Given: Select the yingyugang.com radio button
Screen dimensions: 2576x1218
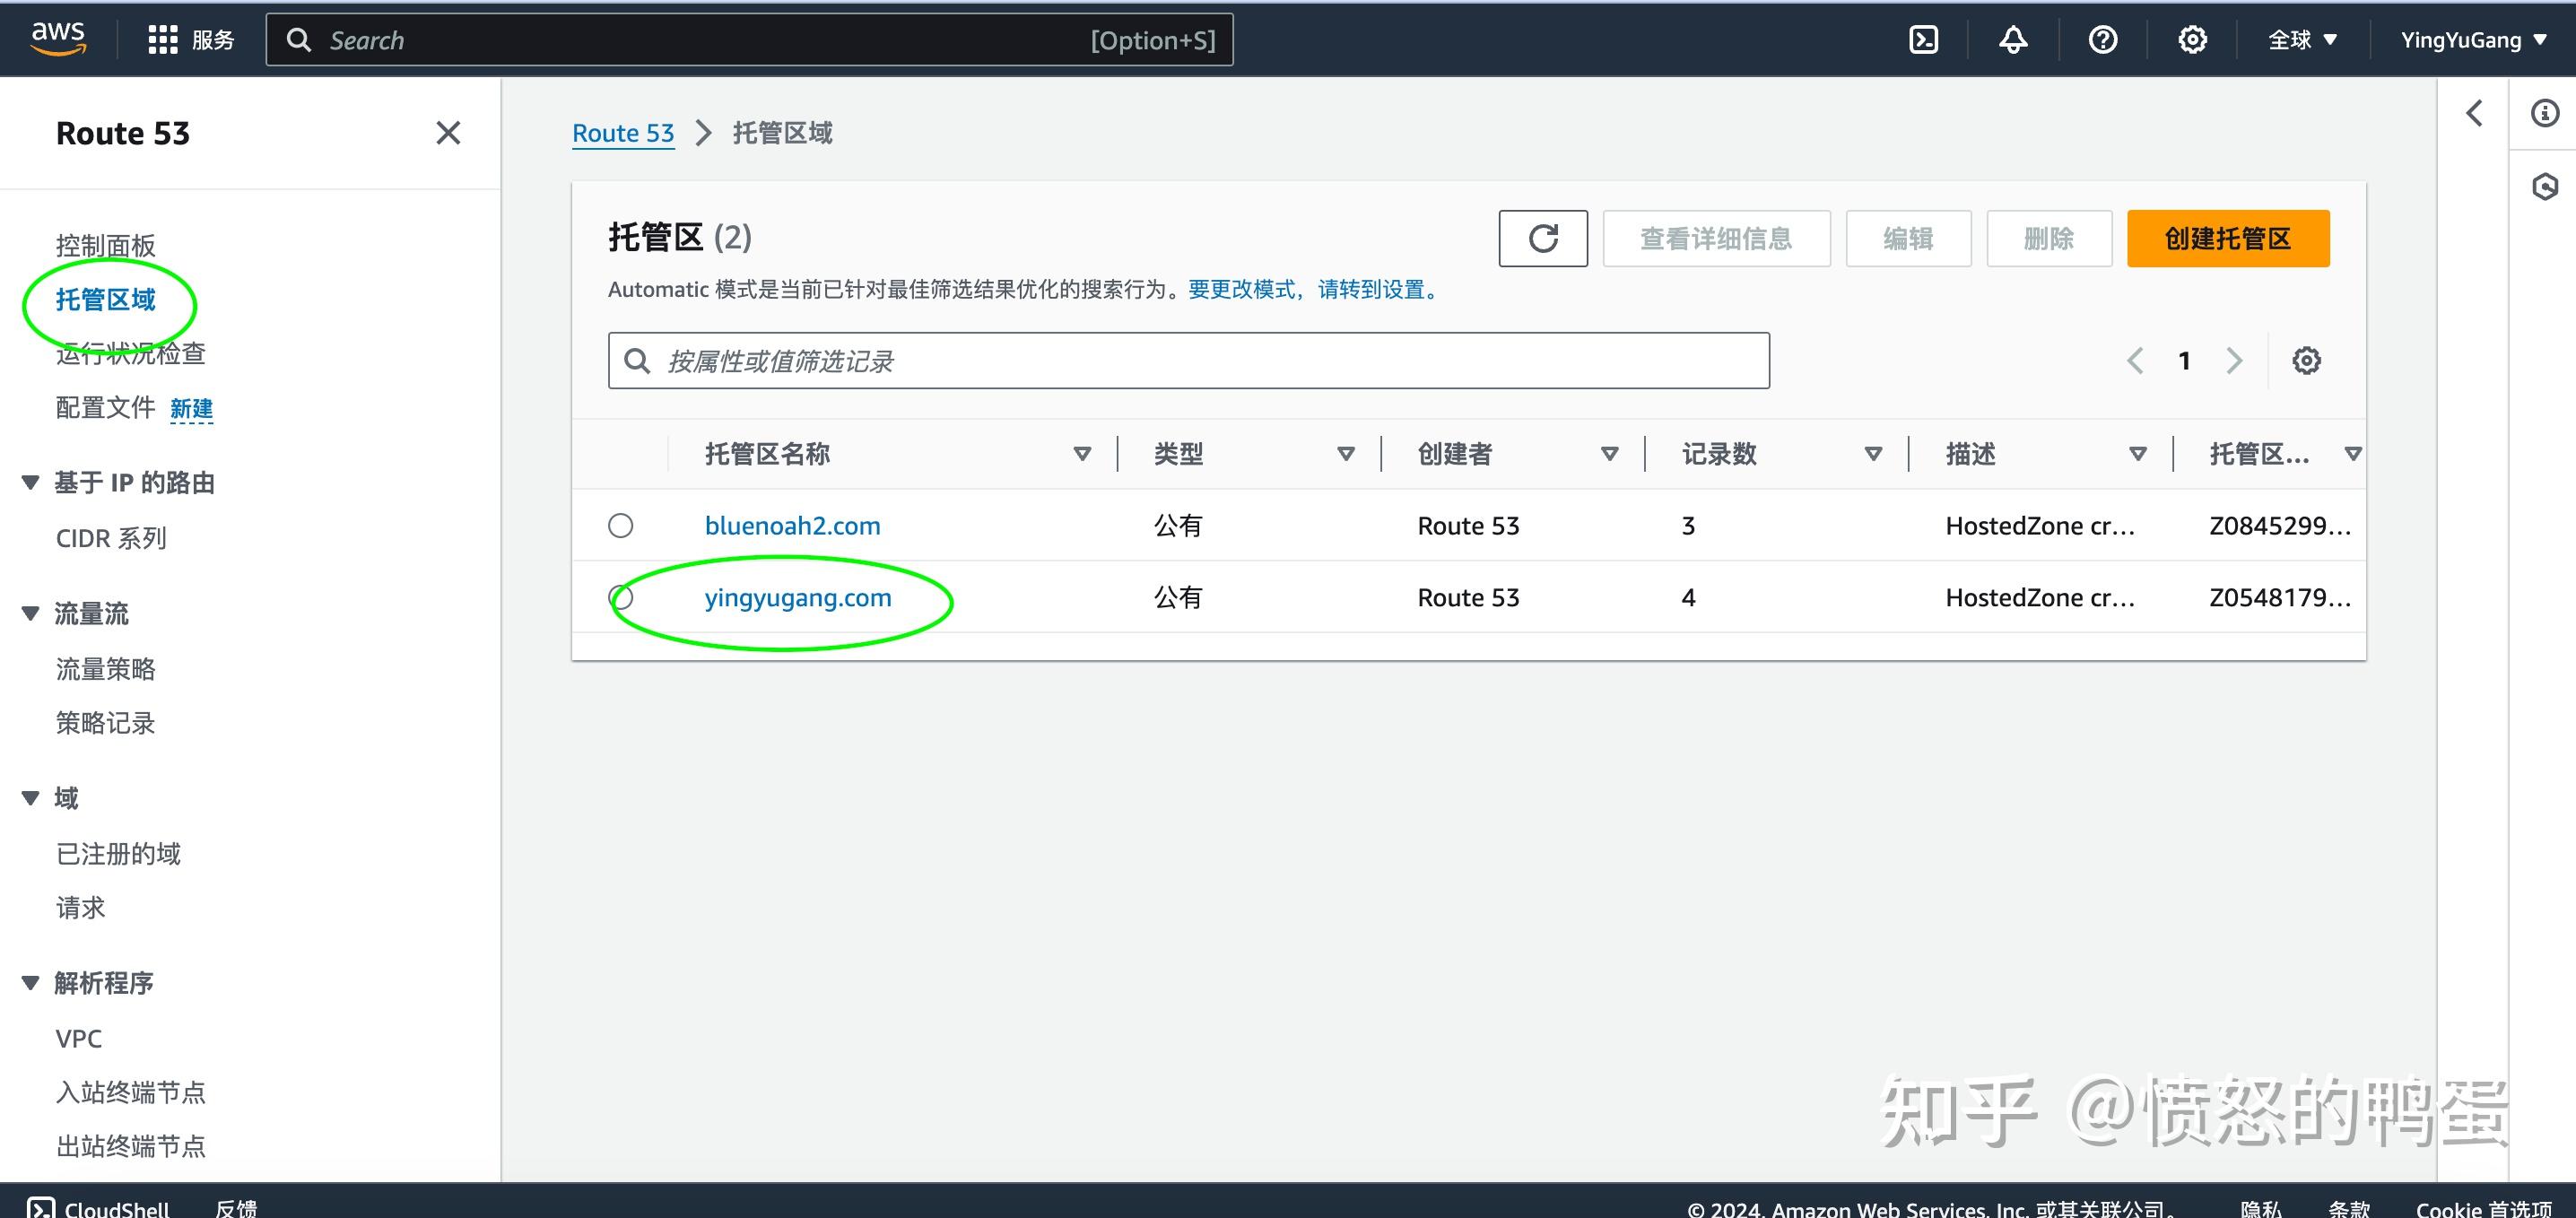Looking at the screenshot, I should click(x=620, y=597).
